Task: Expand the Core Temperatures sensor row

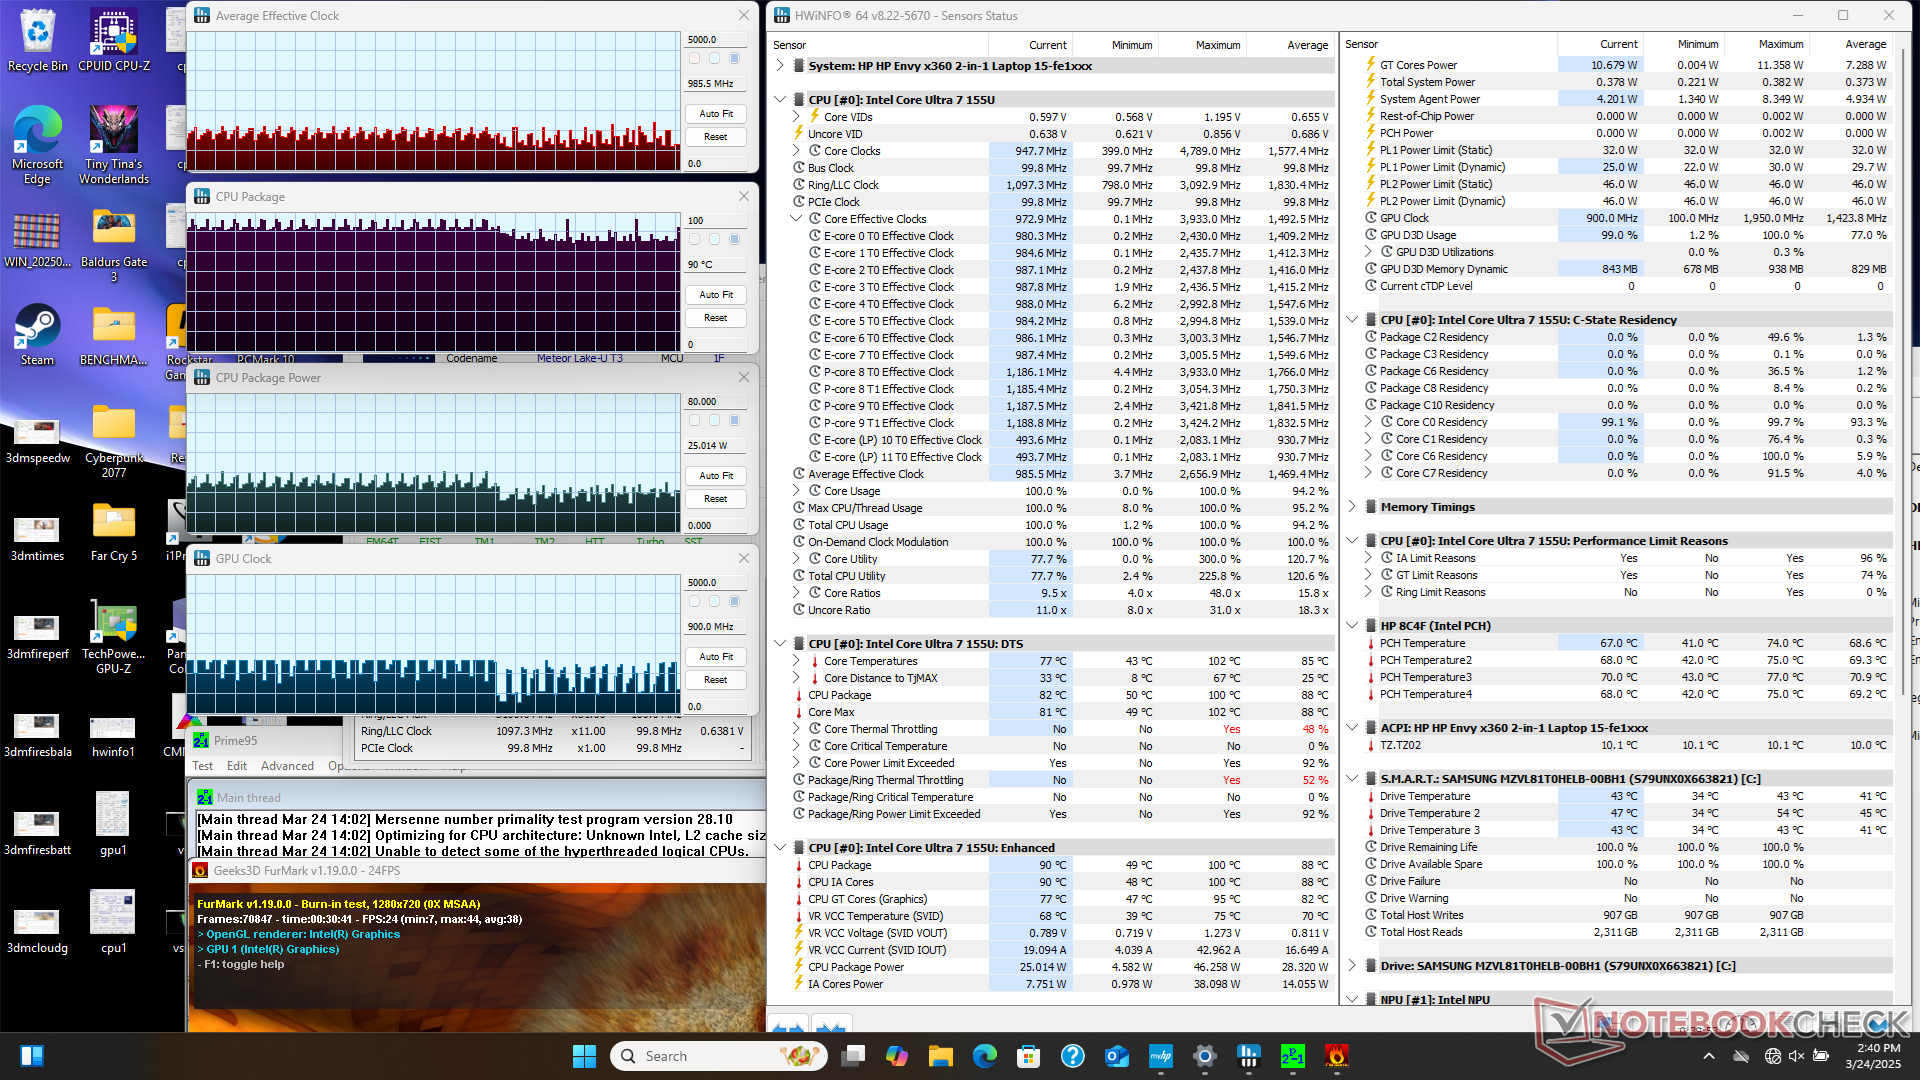Action: (797, 661)
